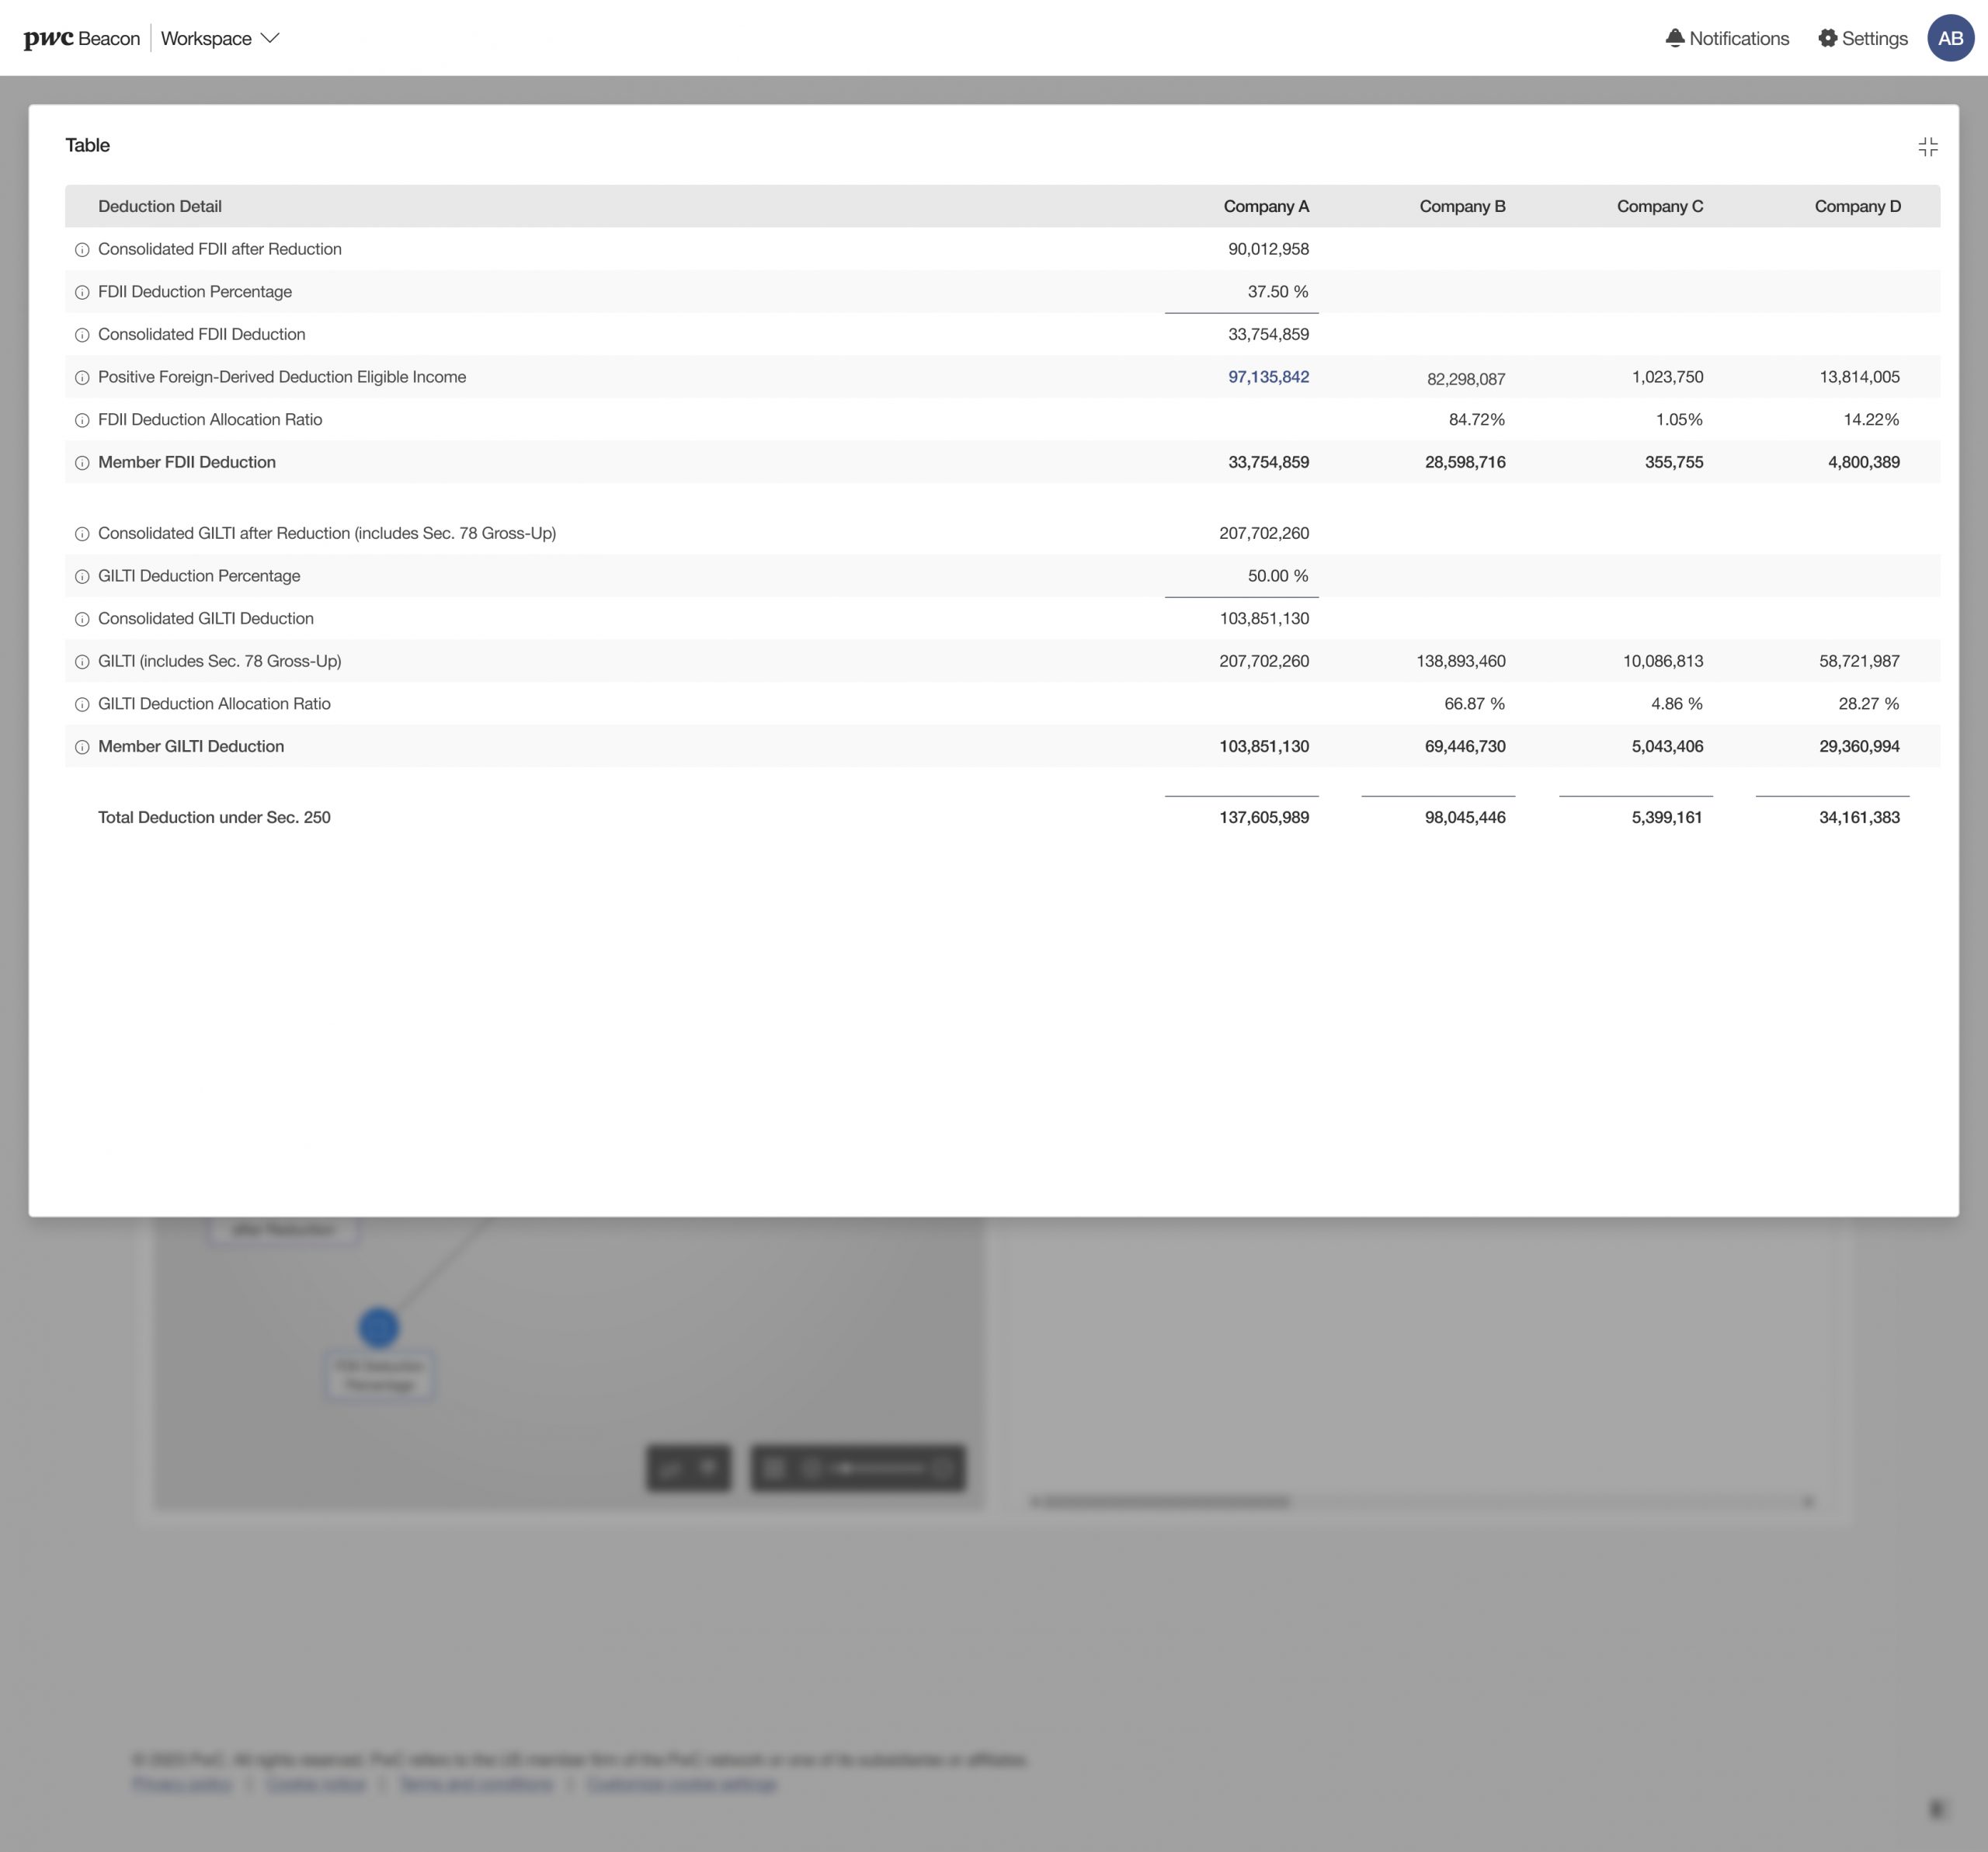Go to PwC Beacon home logo

[x=82, y=38]
